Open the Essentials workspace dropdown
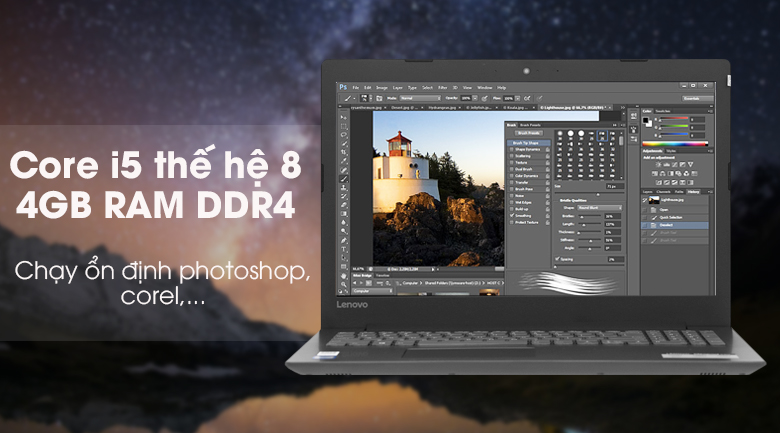 (x=697, y=98)
